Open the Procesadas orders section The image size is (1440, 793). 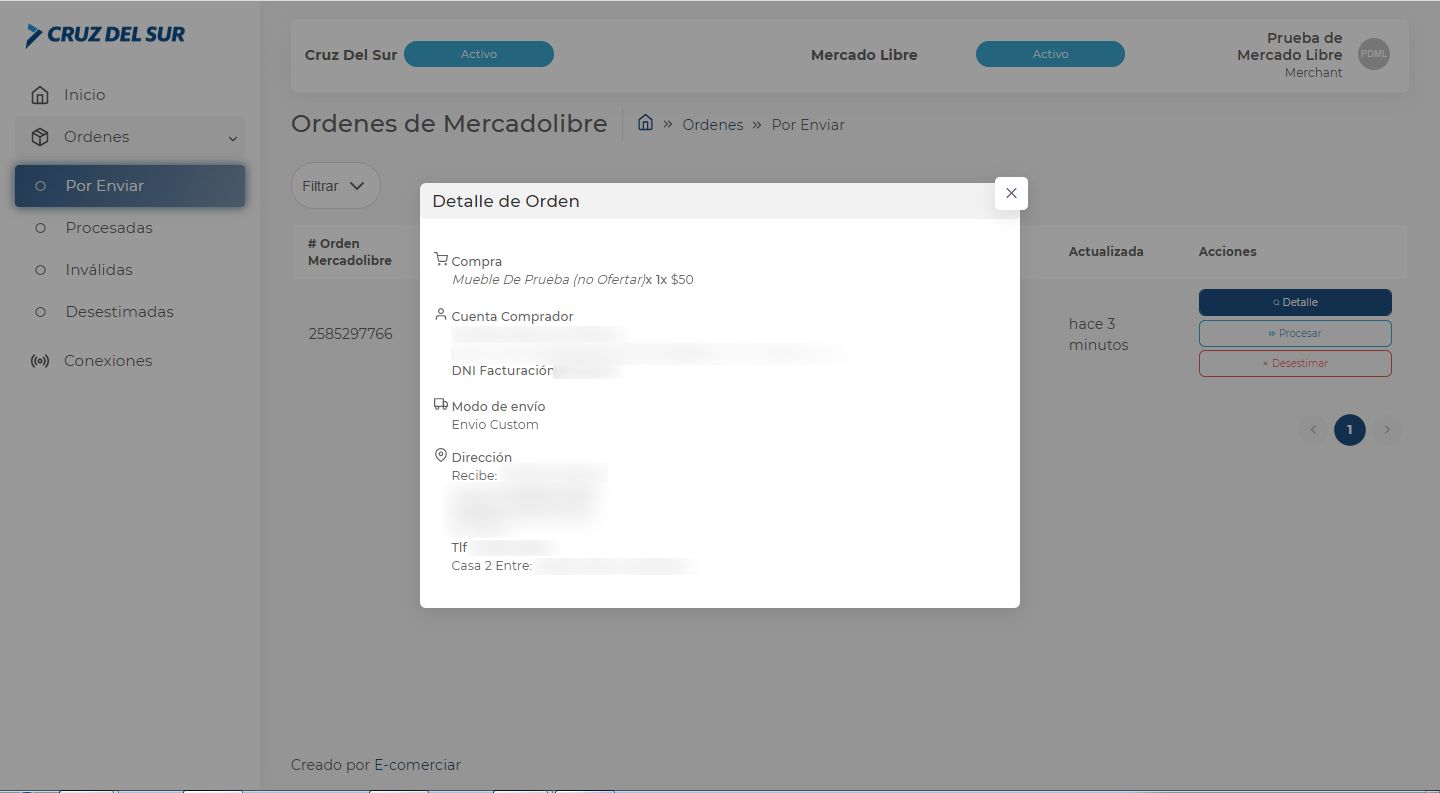109,228
